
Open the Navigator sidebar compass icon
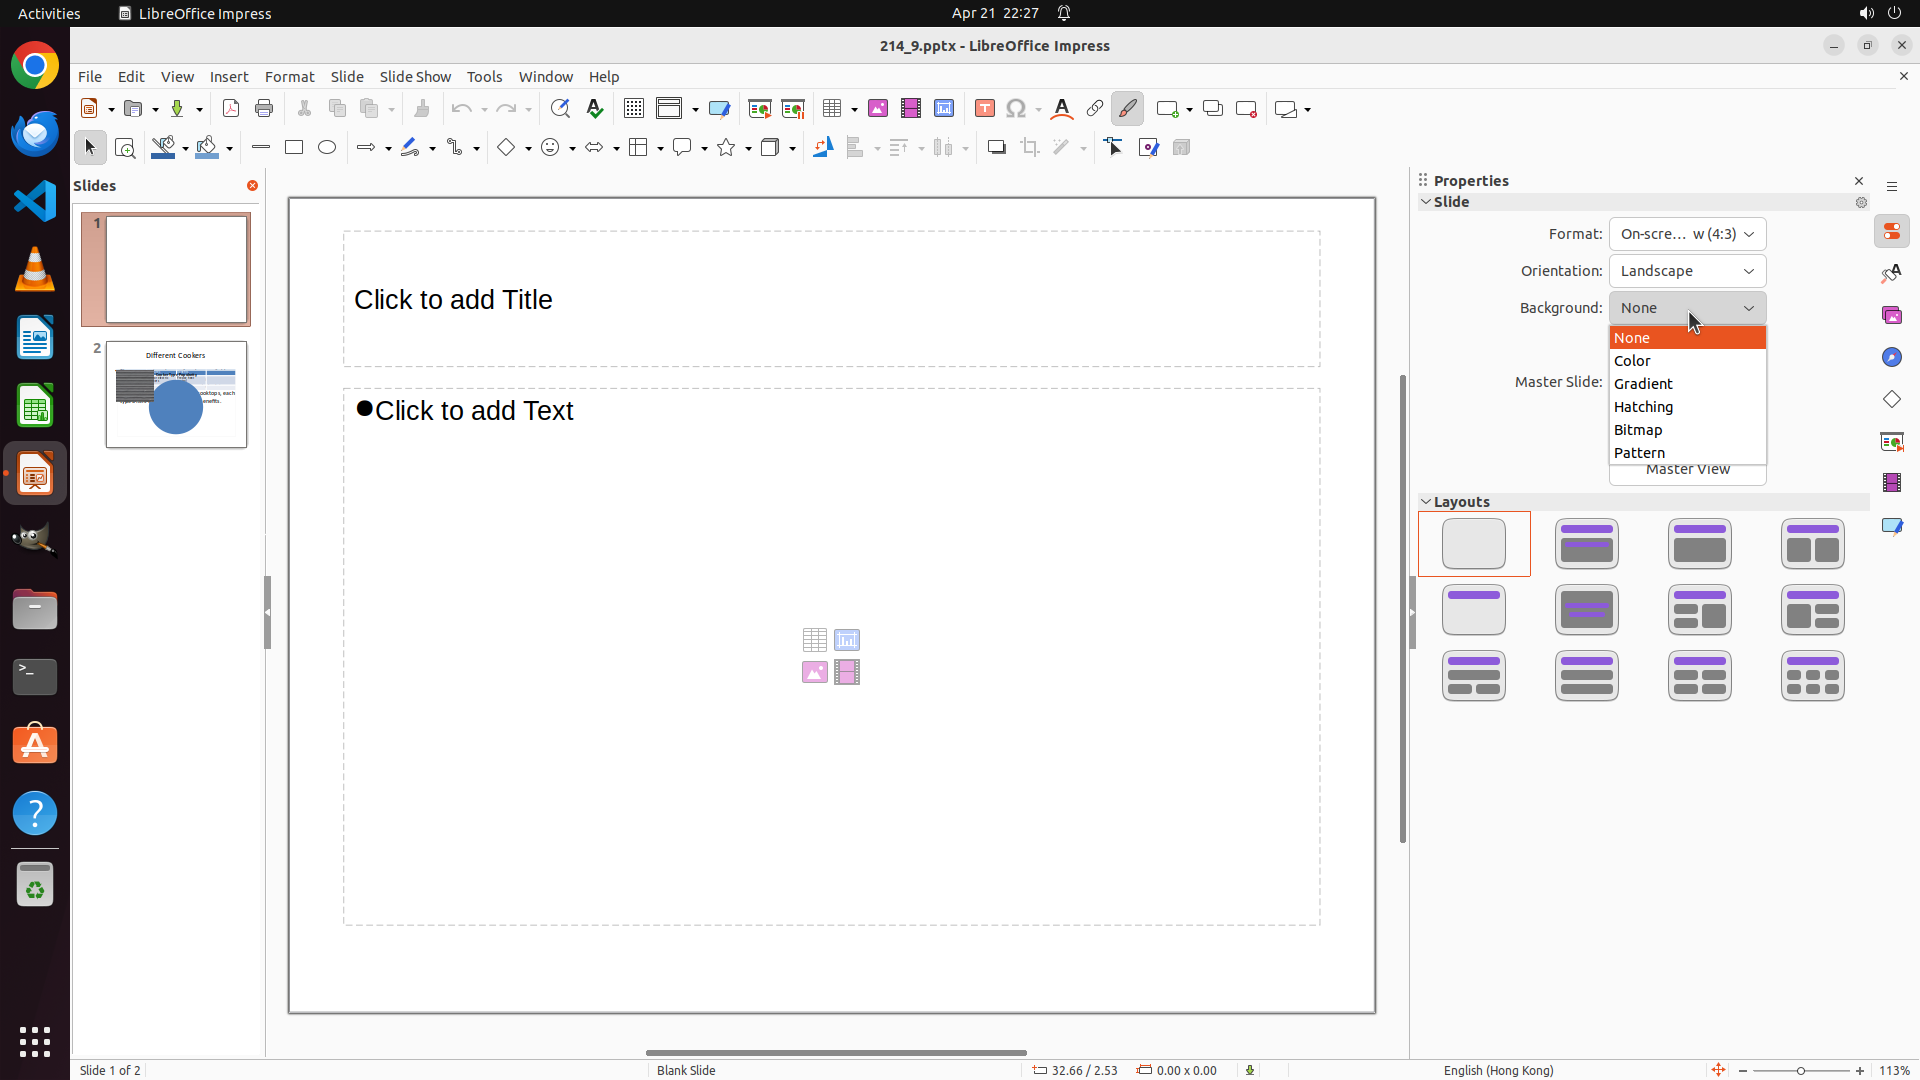(x=1892, y=357)
